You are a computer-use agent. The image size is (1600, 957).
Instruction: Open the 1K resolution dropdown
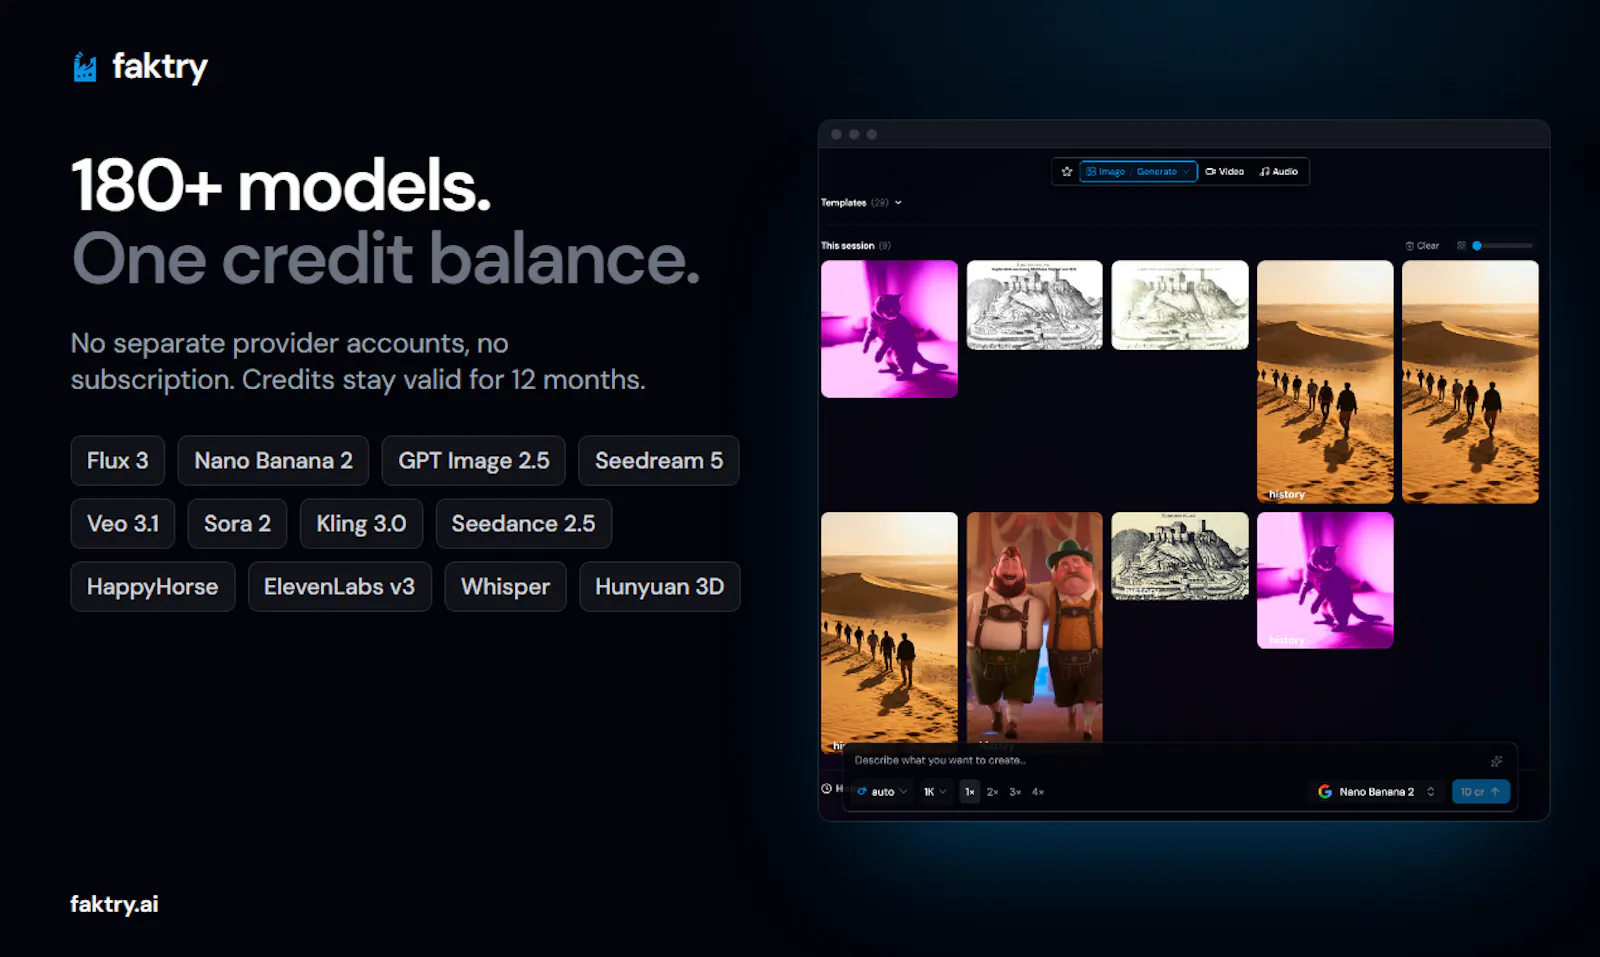[x=934, y=792]
